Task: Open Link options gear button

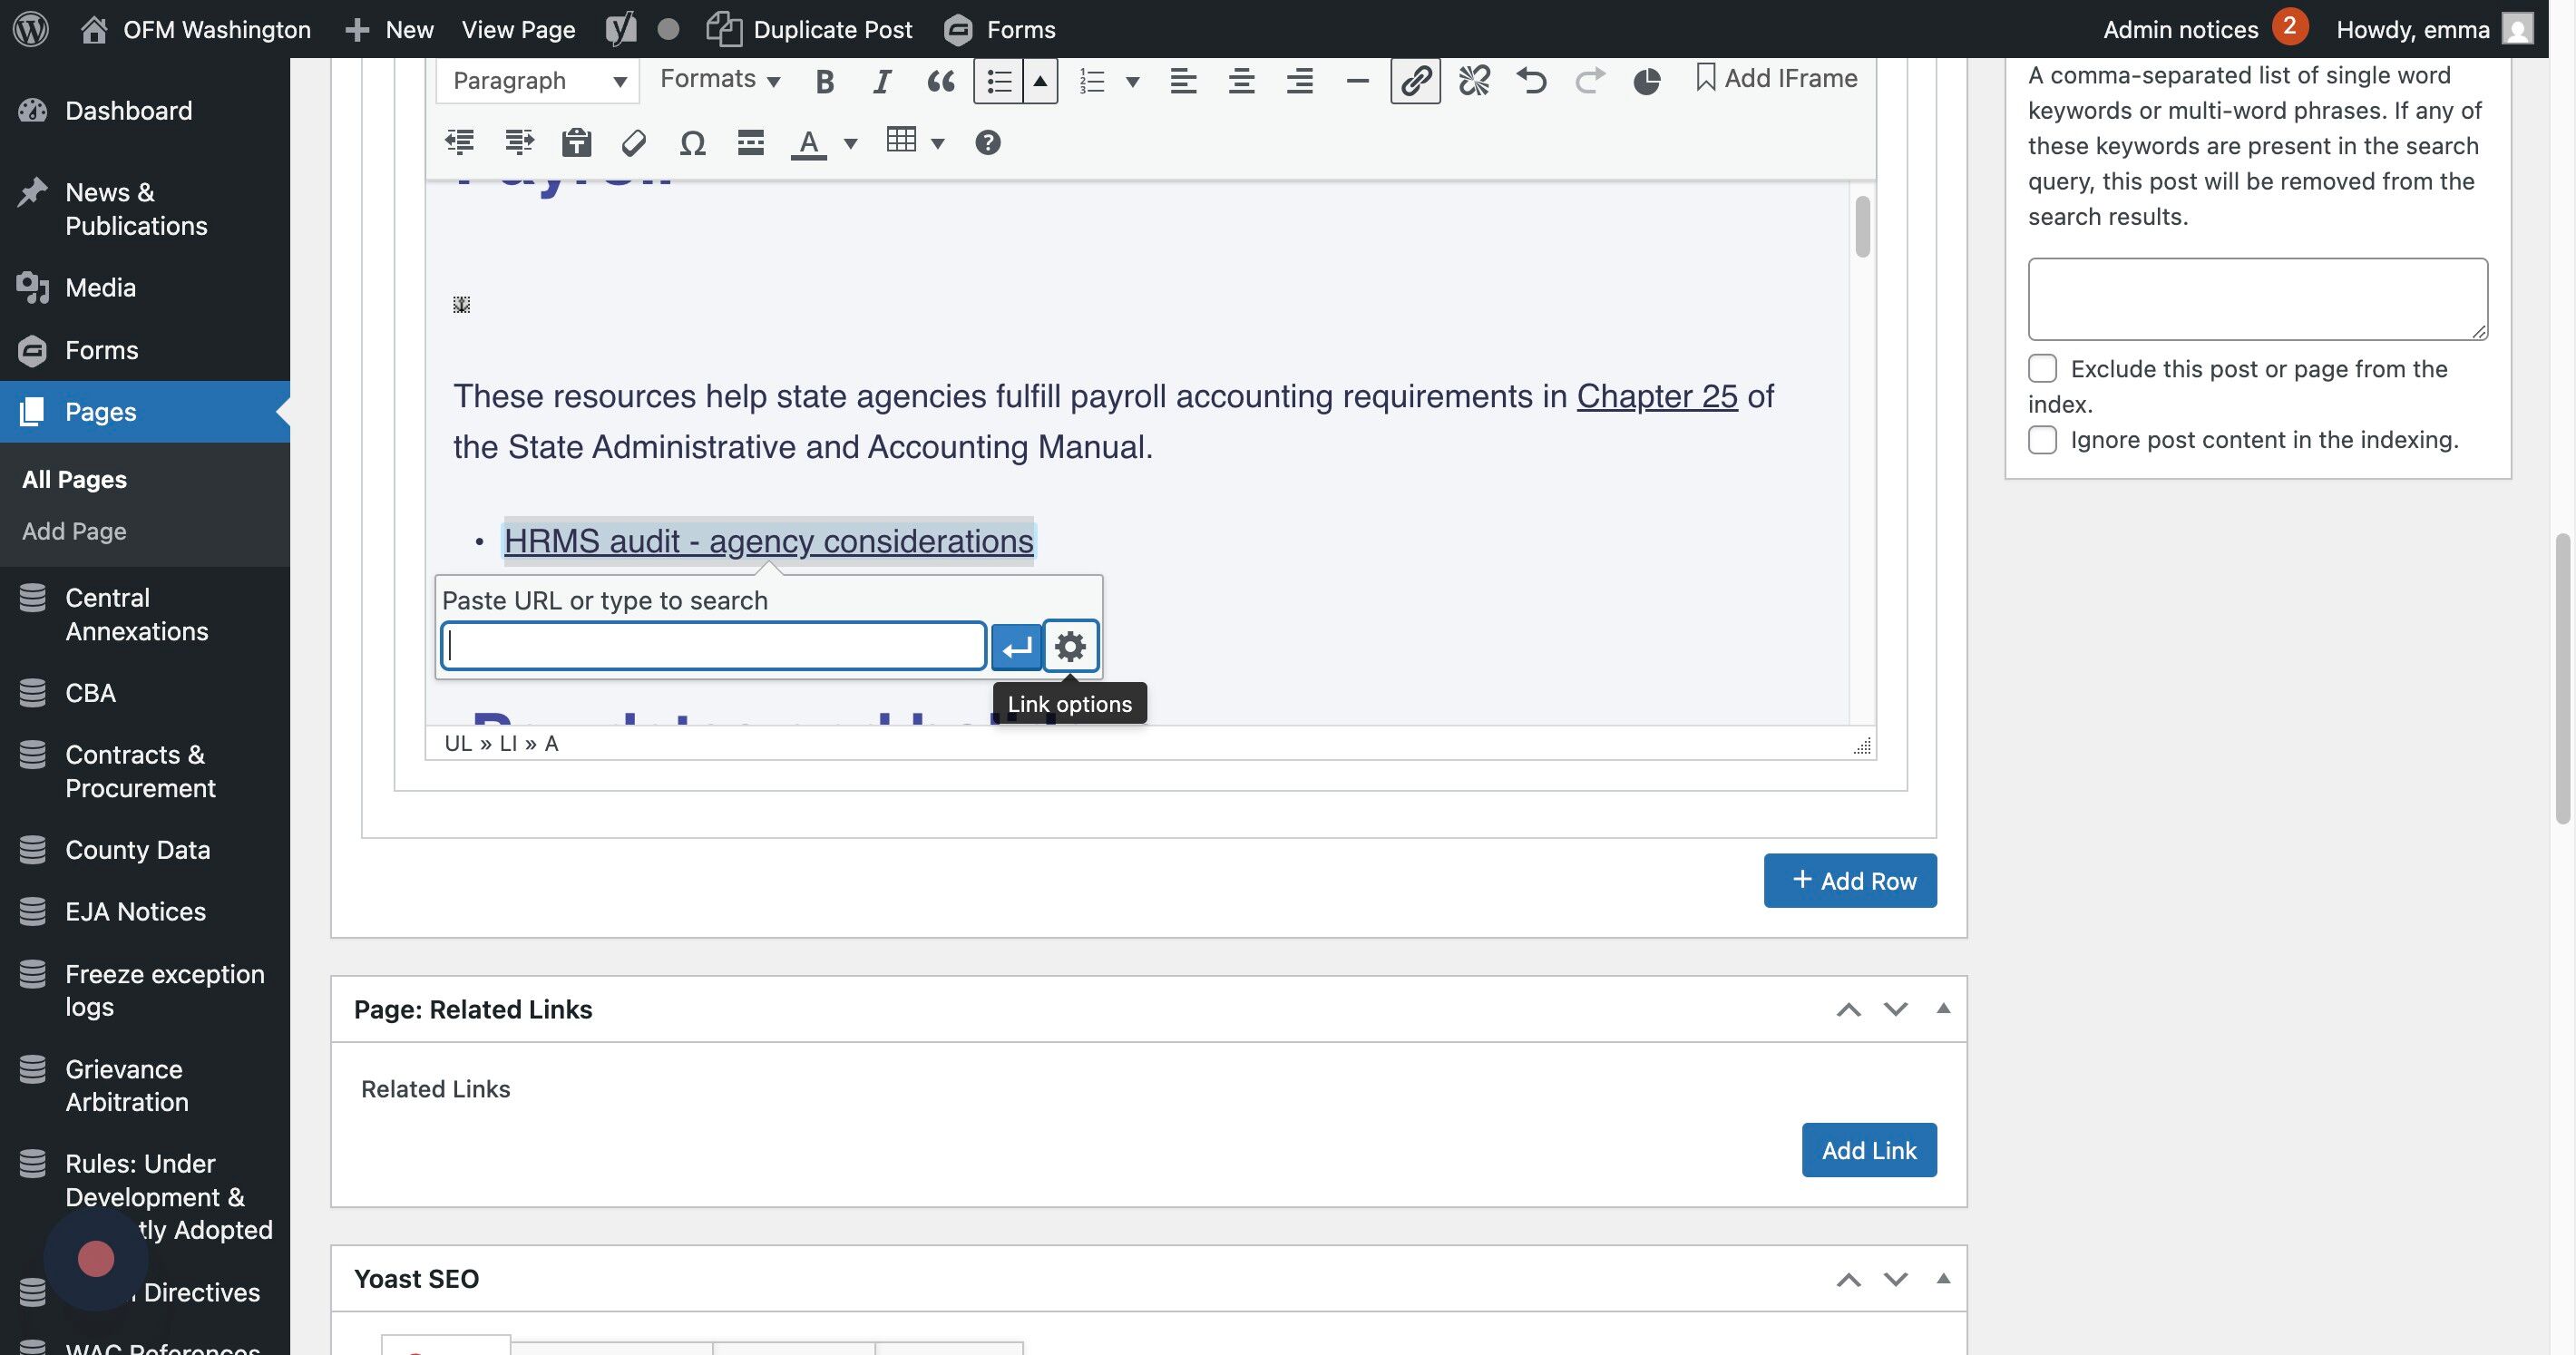Action: tap(1070, 646)
